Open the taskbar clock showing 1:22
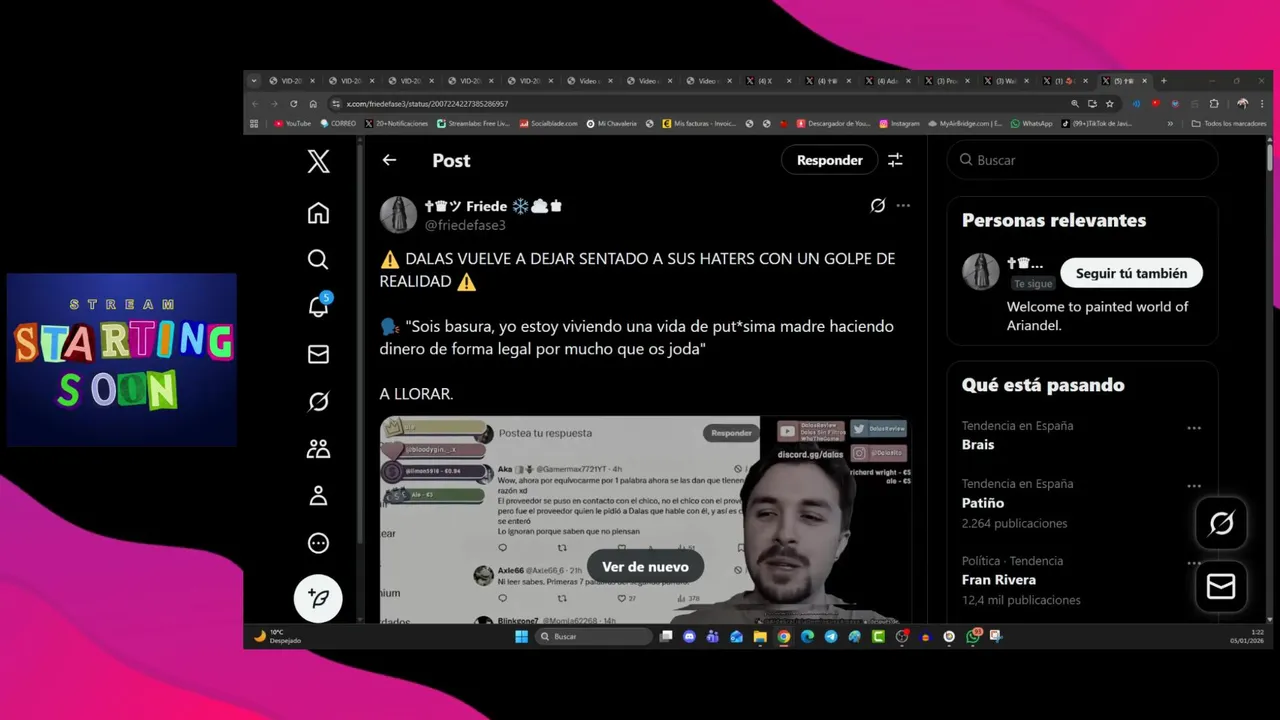 point(1249,636)
